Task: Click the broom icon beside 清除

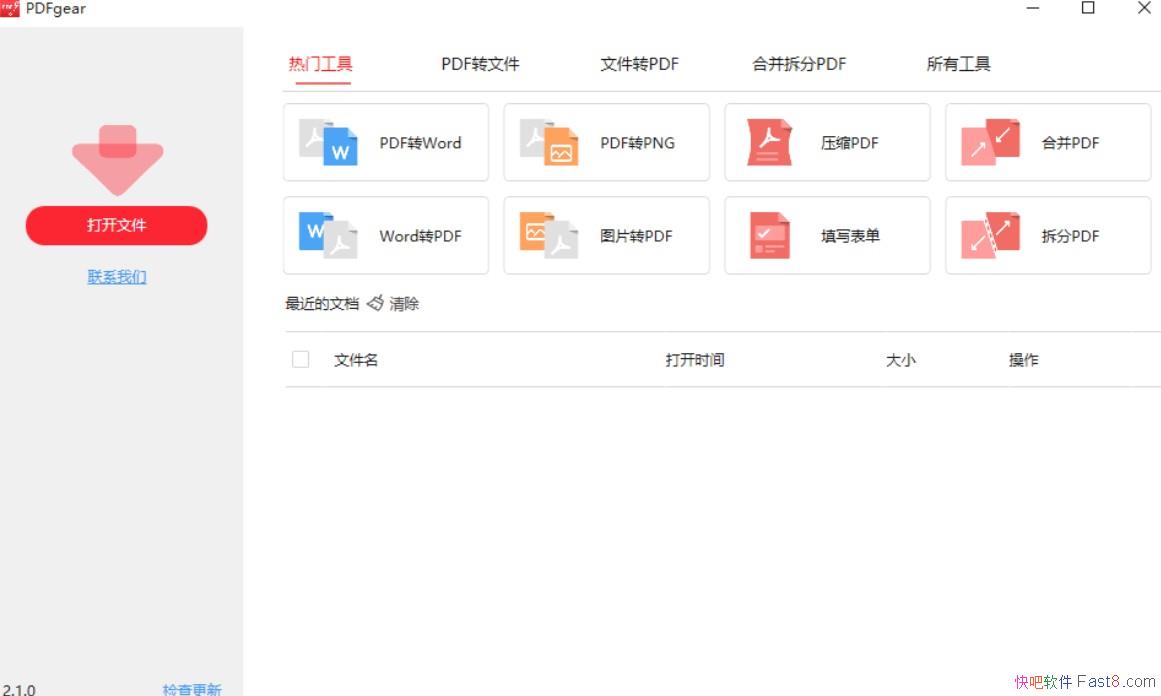Action: [x=375, y=303]
